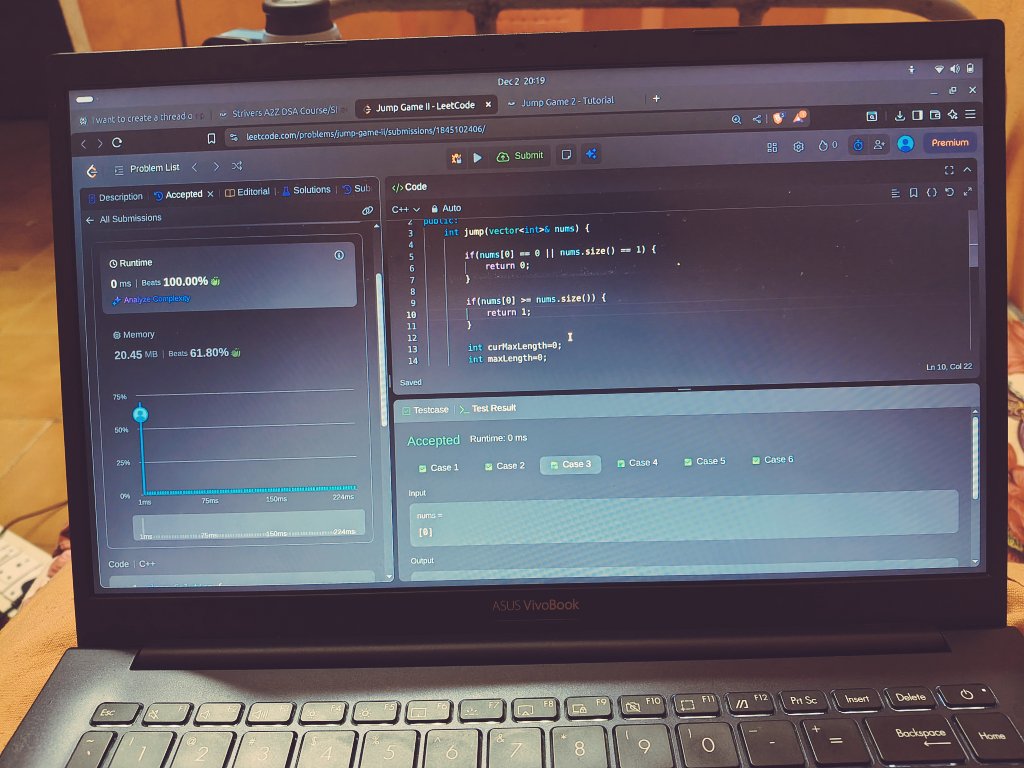Pick a random problem shuffle icon

tap(236, 166)
